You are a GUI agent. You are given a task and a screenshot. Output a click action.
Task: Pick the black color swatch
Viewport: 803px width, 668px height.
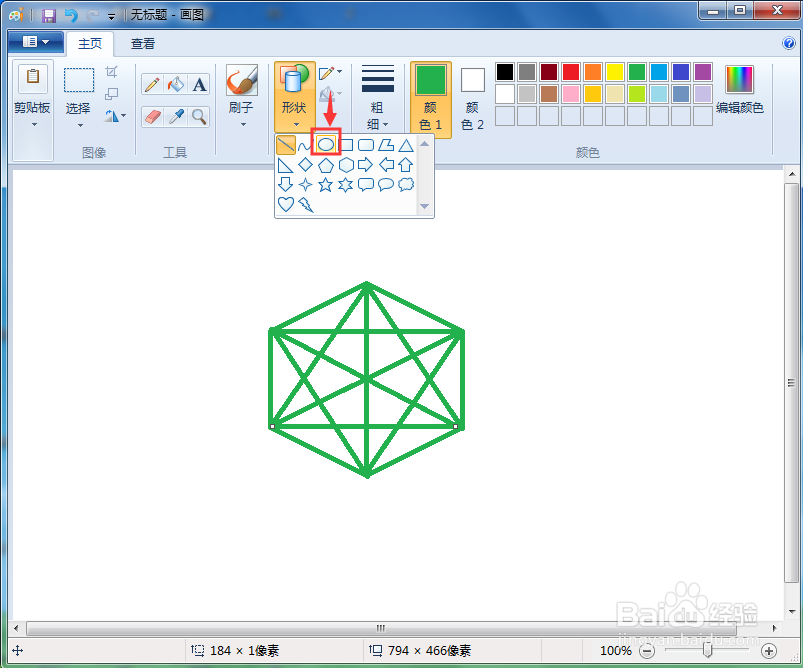click(505, 72)
